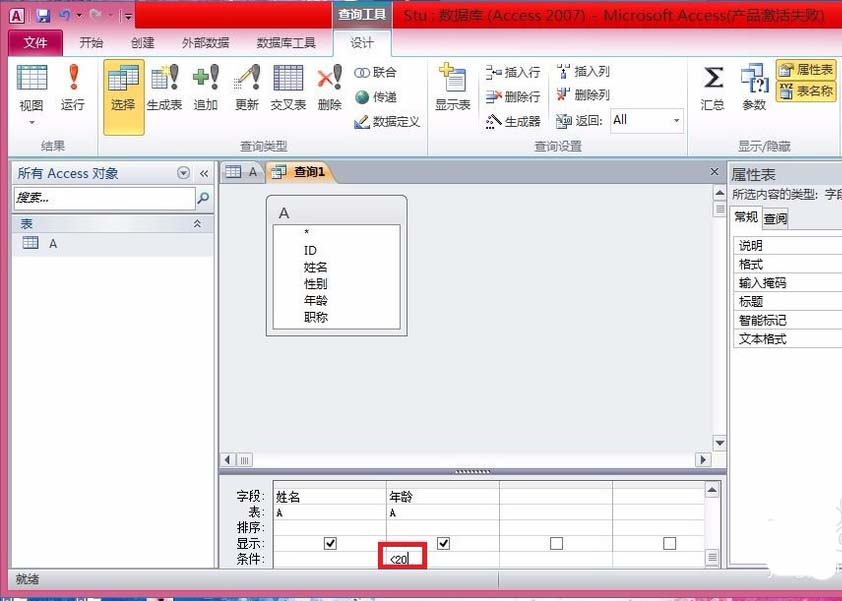Toggle the 汇总 totals row
The image size is (842, 601).
click(713, 89)
